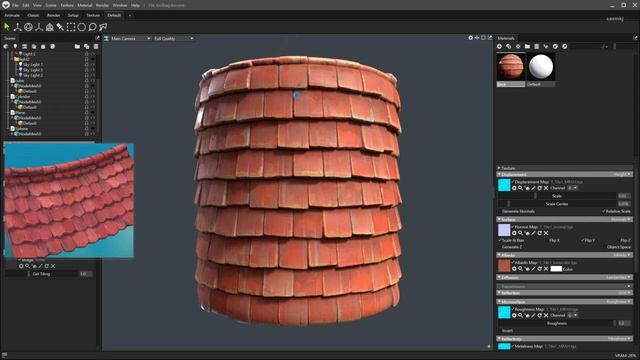The height and width of the screenshot is (360, 640).
Task: Open the Full Quality dropdown
Action: click(173, 38)
